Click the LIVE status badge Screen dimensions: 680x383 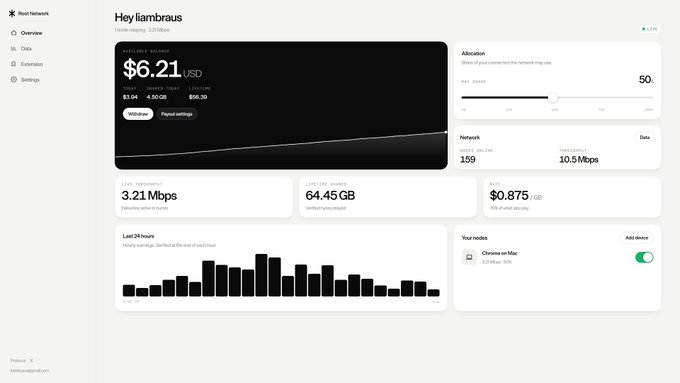[x=650, y=29]
